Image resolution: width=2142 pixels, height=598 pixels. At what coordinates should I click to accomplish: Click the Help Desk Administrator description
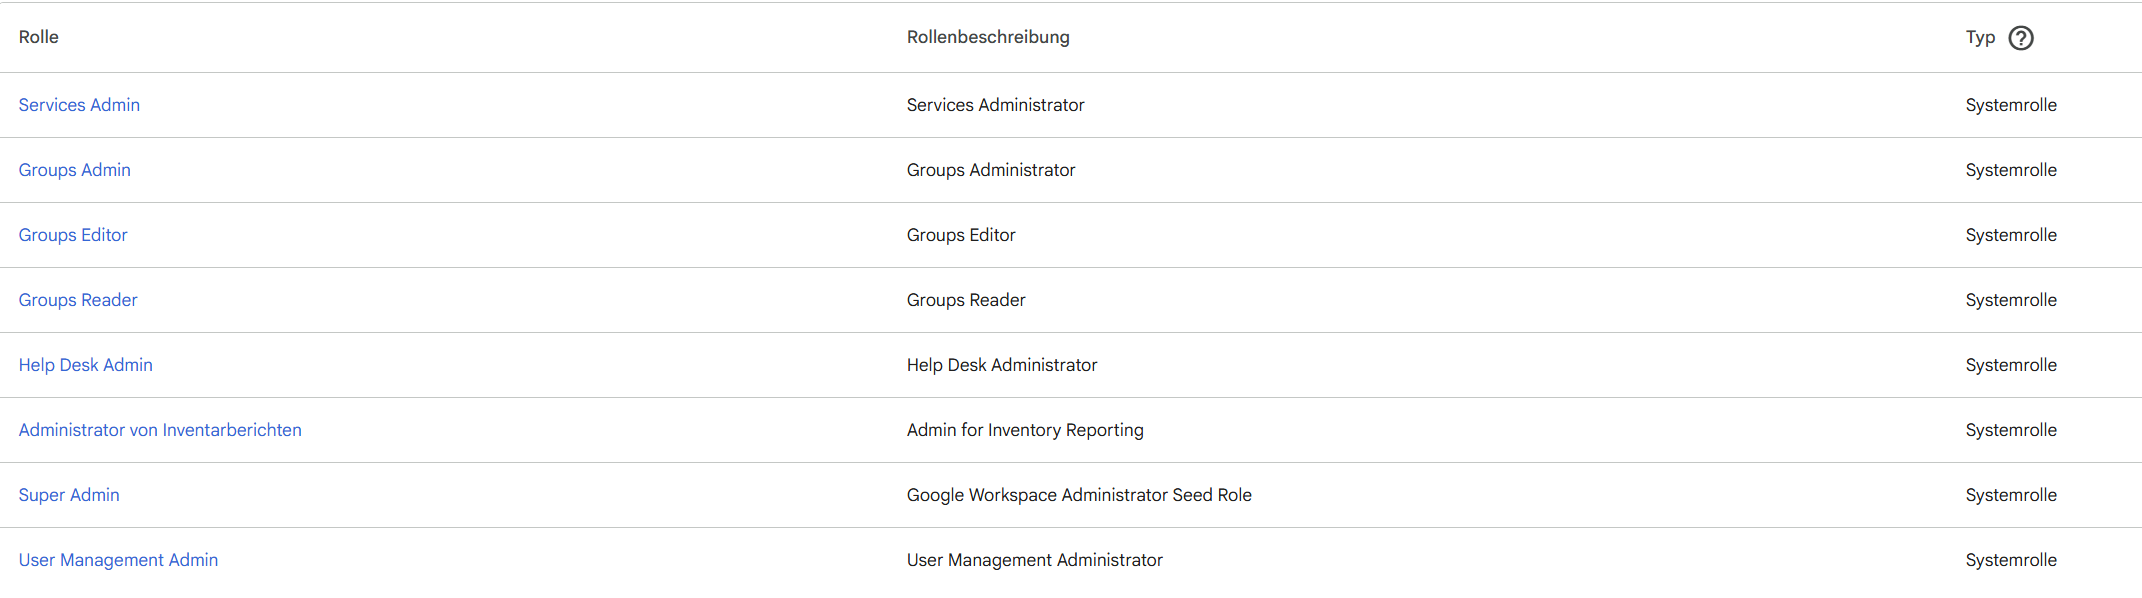pos(1001,365)
